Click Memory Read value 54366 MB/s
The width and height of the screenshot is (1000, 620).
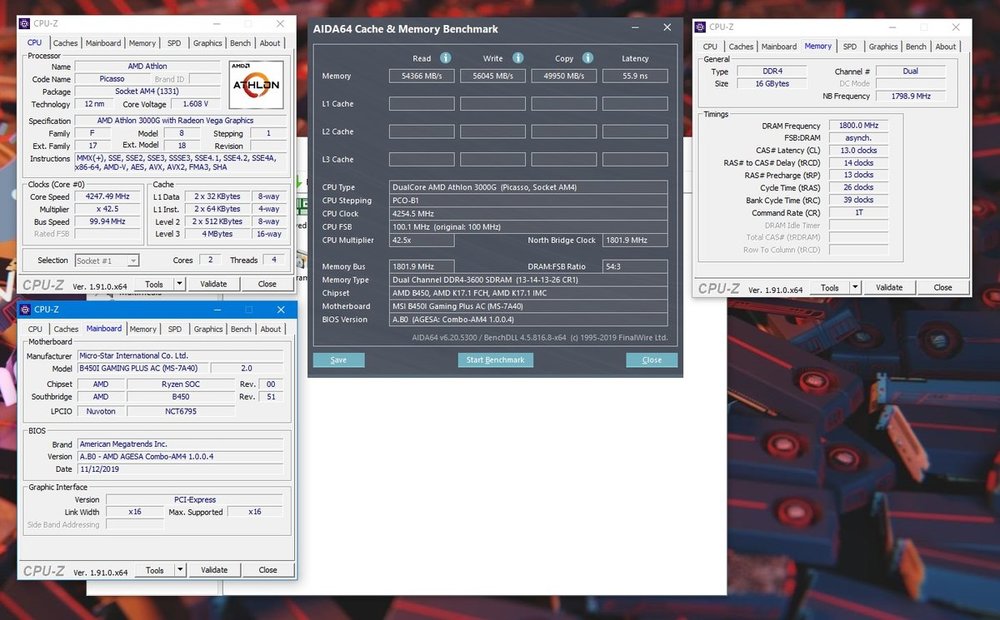[x=422, y=76]
